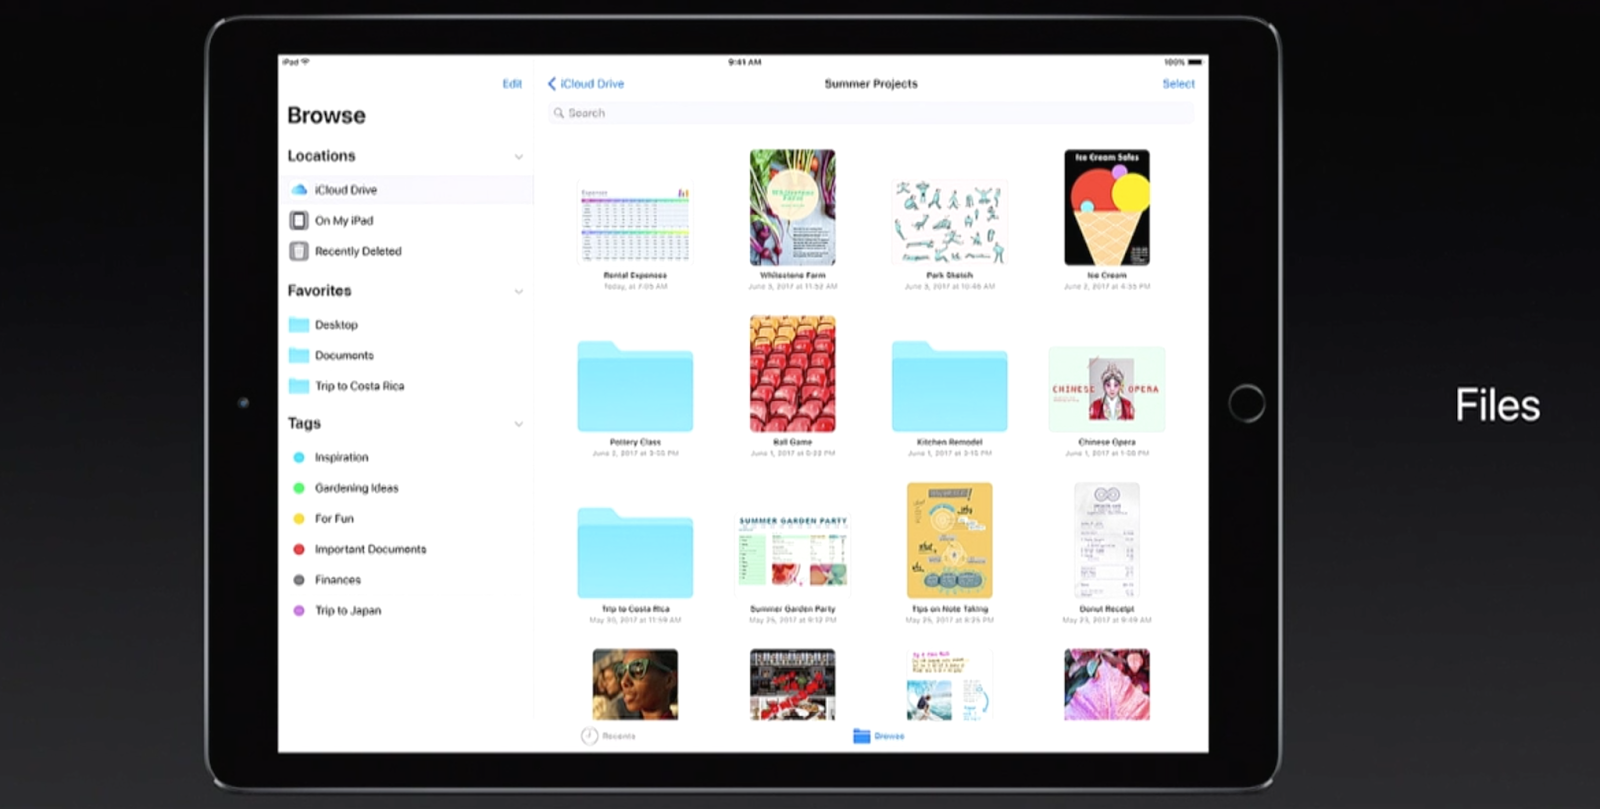Open the iCloud Drive cloud icon
The height and width of the screenshot is (809, 1600).
(x=299, y=189)
